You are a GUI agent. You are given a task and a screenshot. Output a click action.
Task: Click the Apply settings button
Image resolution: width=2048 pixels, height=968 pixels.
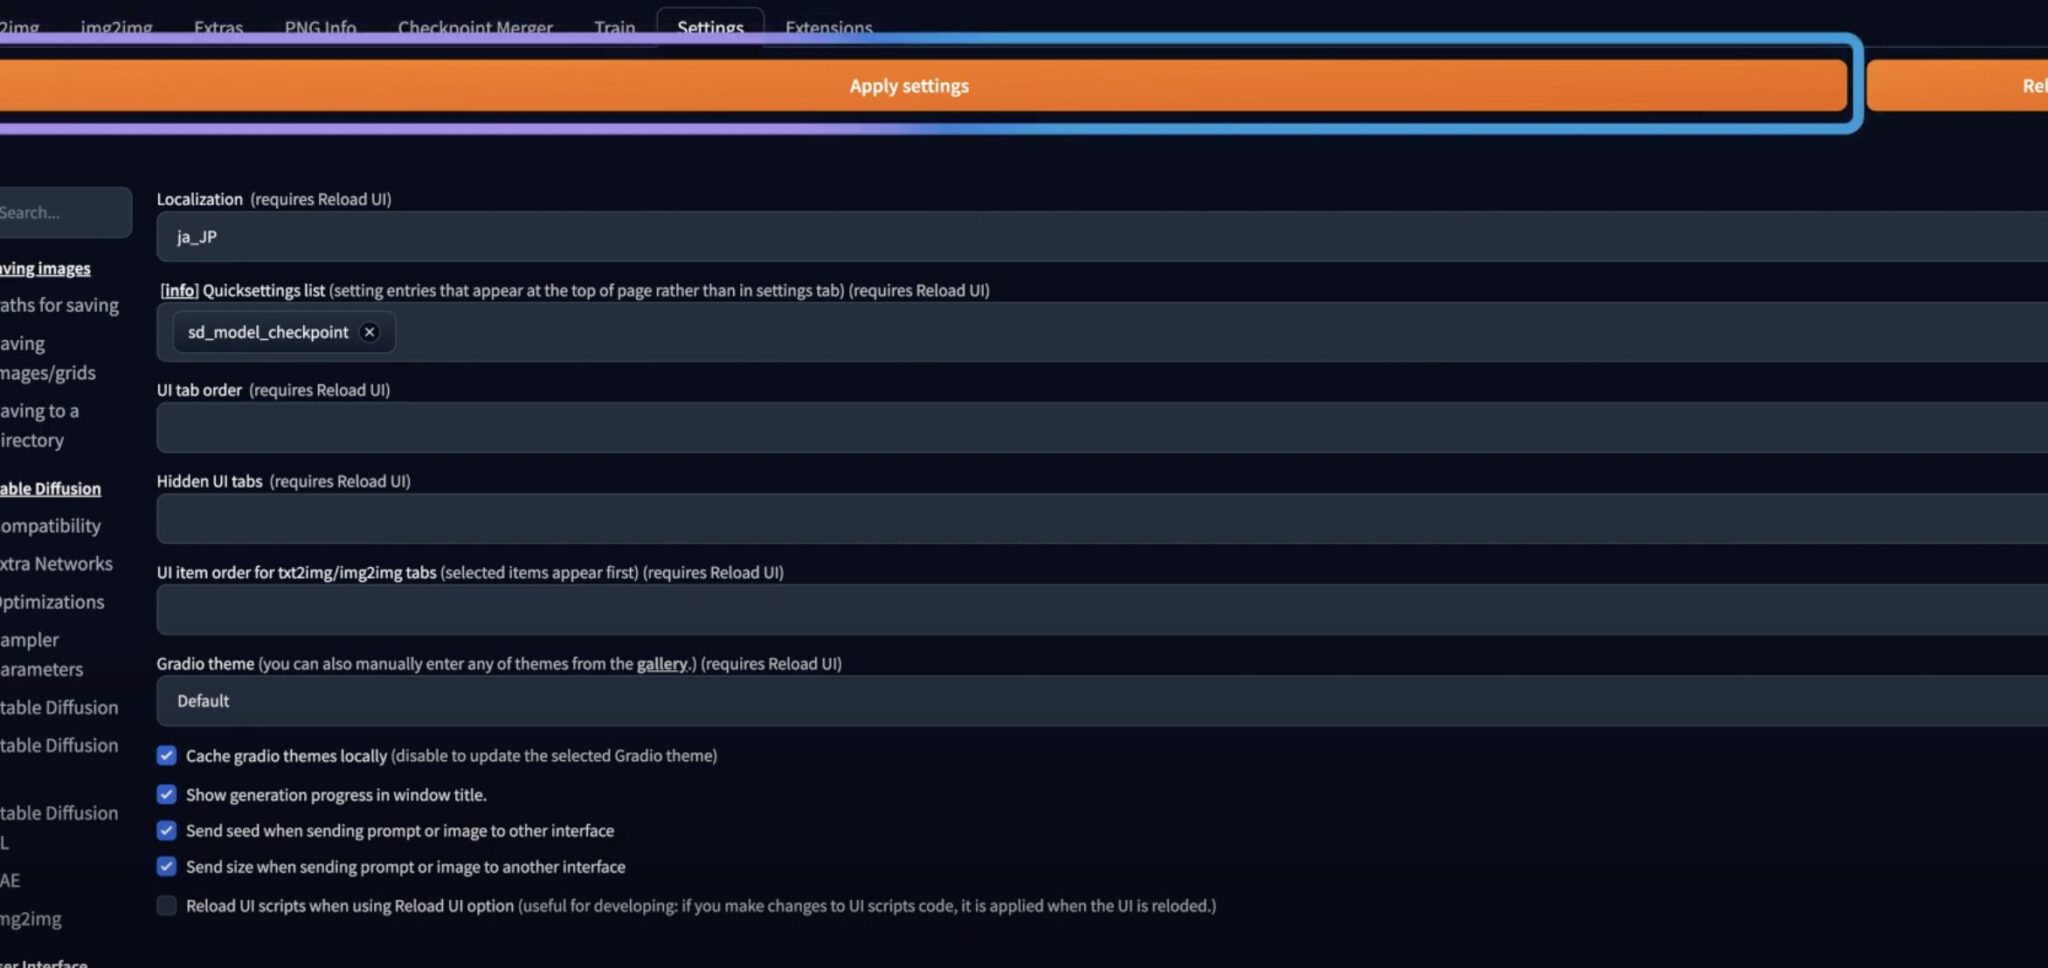coord(908,86)
